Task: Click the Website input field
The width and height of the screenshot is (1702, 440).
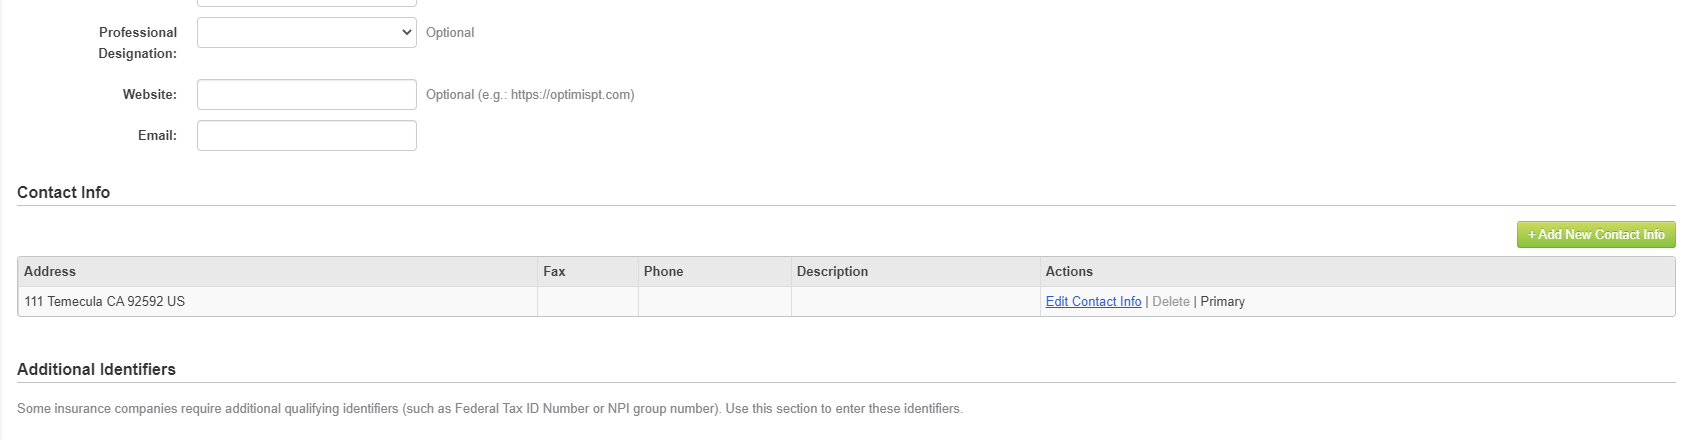Action: pyautogui.click(x=306, y=95)
